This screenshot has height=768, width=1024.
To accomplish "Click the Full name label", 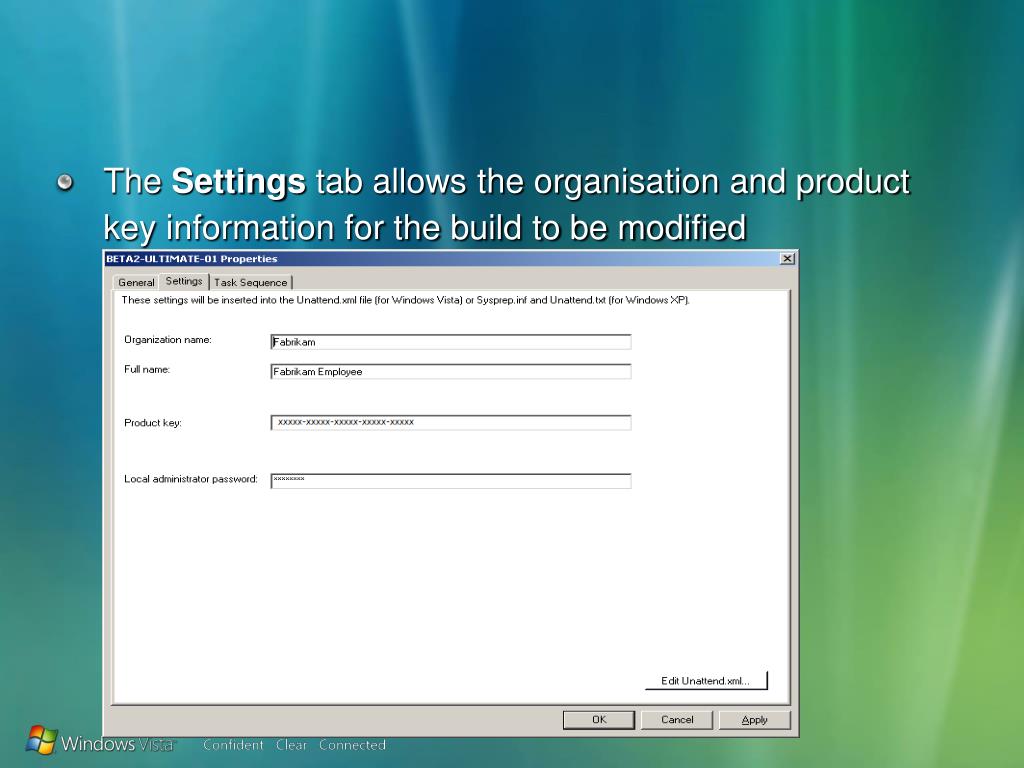I will point(147,370).
